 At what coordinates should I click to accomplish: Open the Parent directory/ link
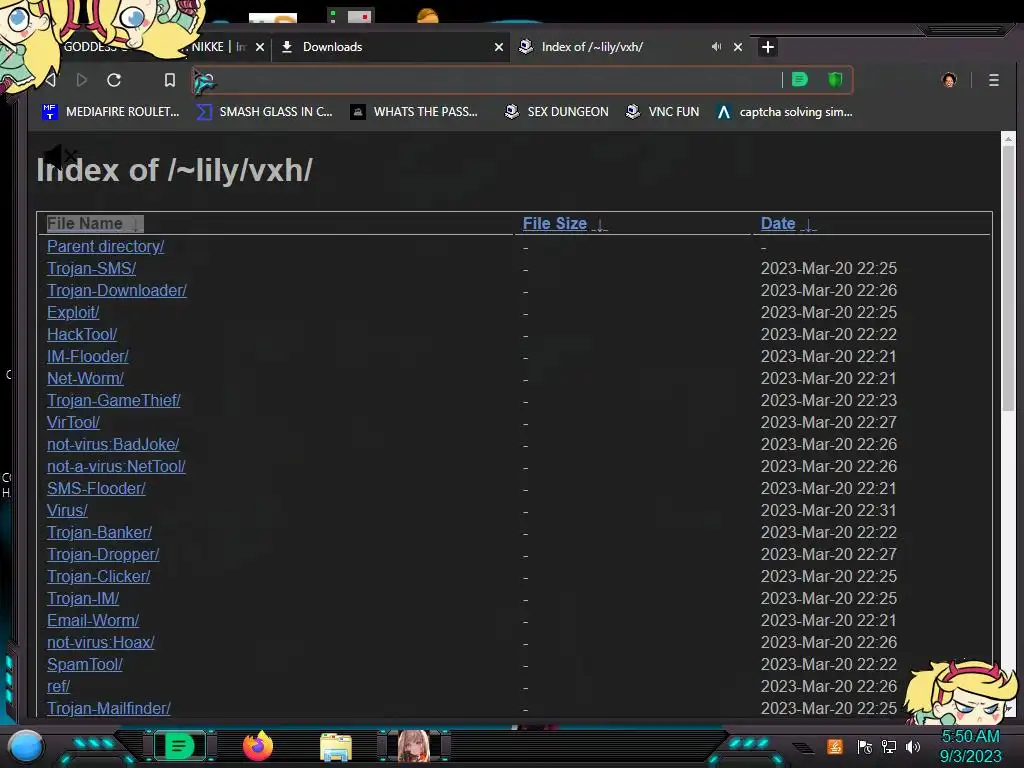tap(105, 247)
